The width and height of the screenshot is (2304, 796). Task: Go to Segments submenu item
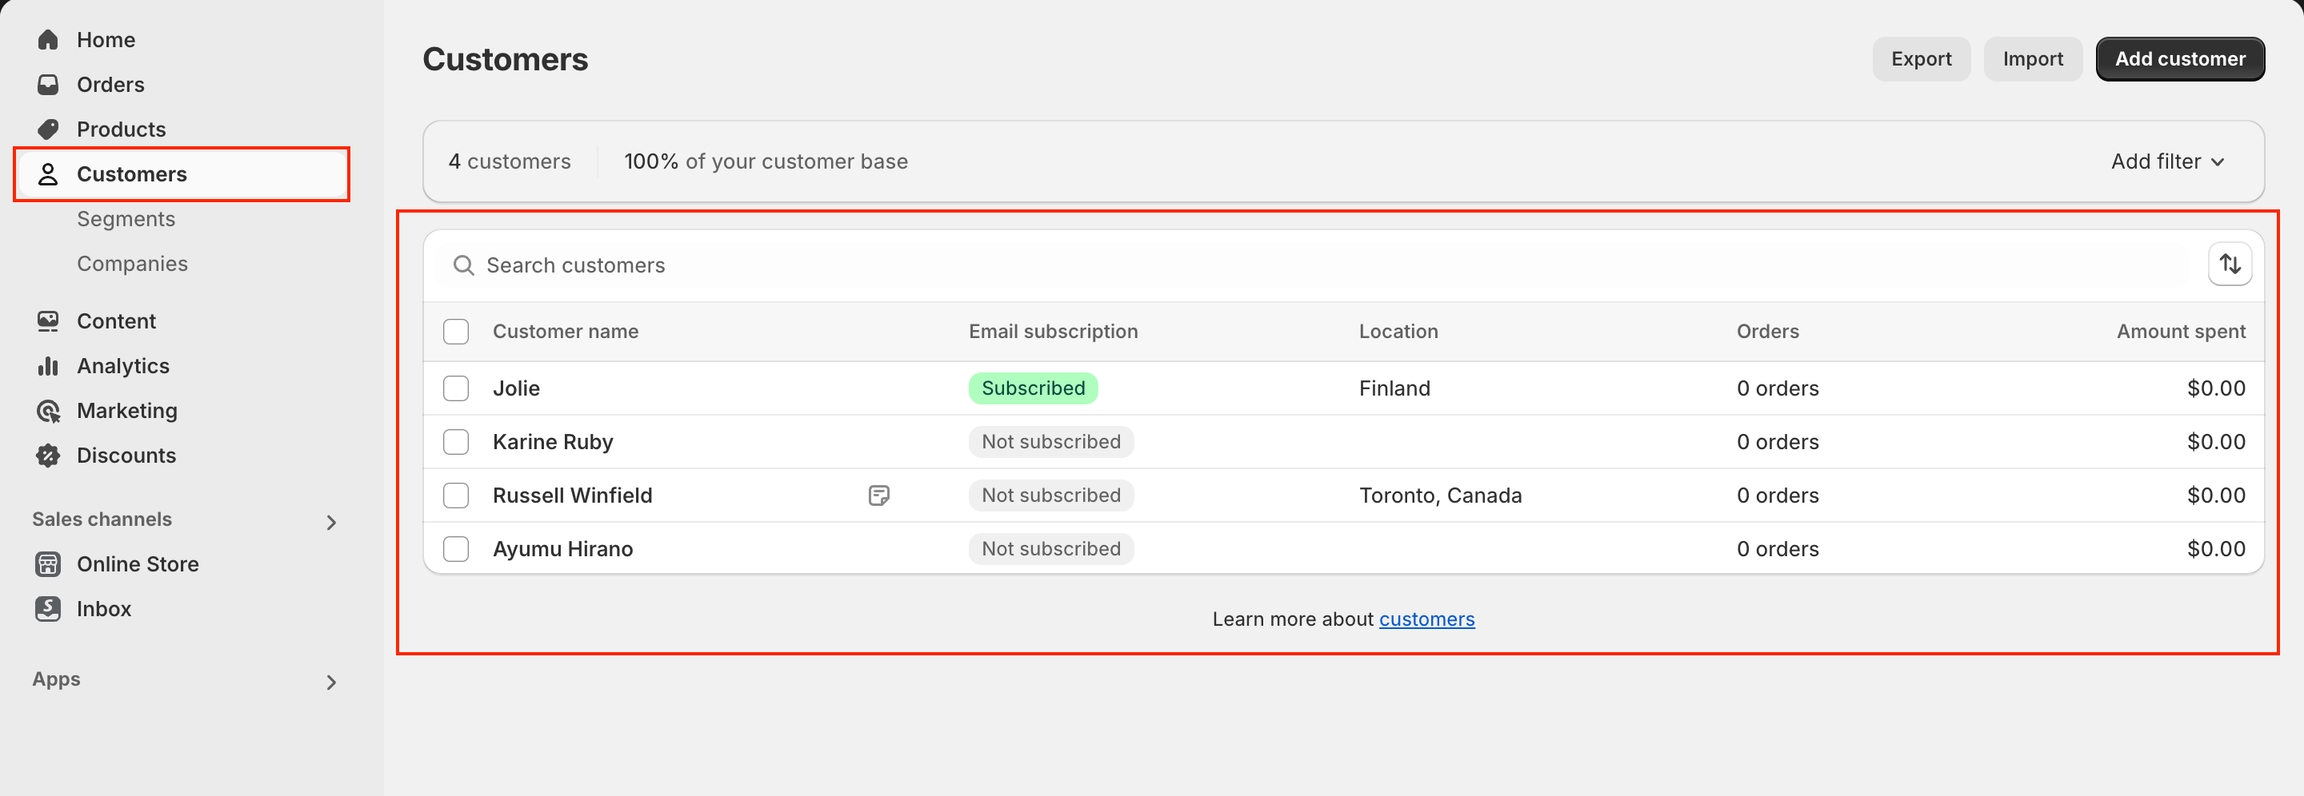click(x=126, y=219)
